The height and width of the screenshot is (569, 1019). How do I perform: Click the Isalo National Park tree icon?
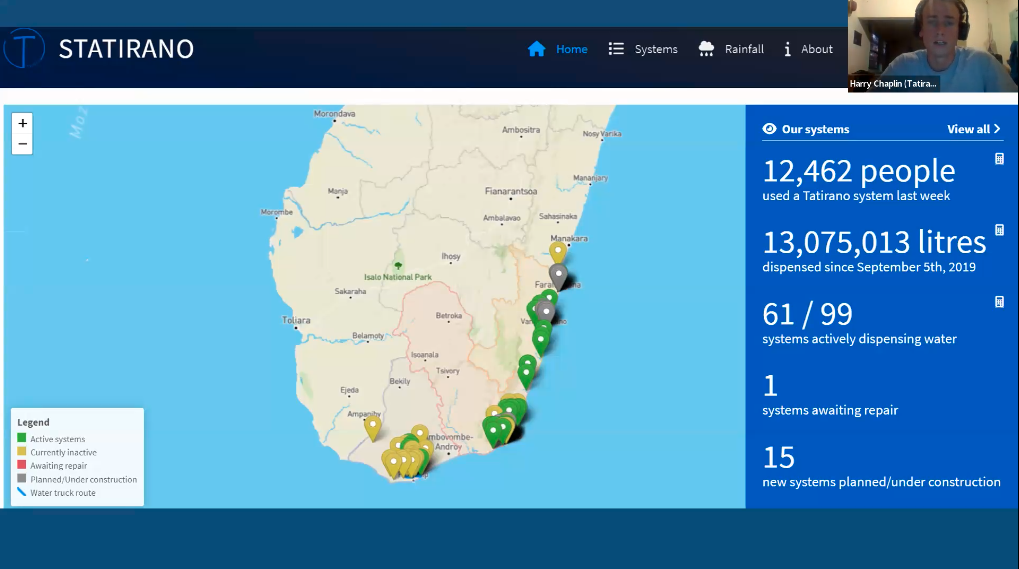pos(398,265)
